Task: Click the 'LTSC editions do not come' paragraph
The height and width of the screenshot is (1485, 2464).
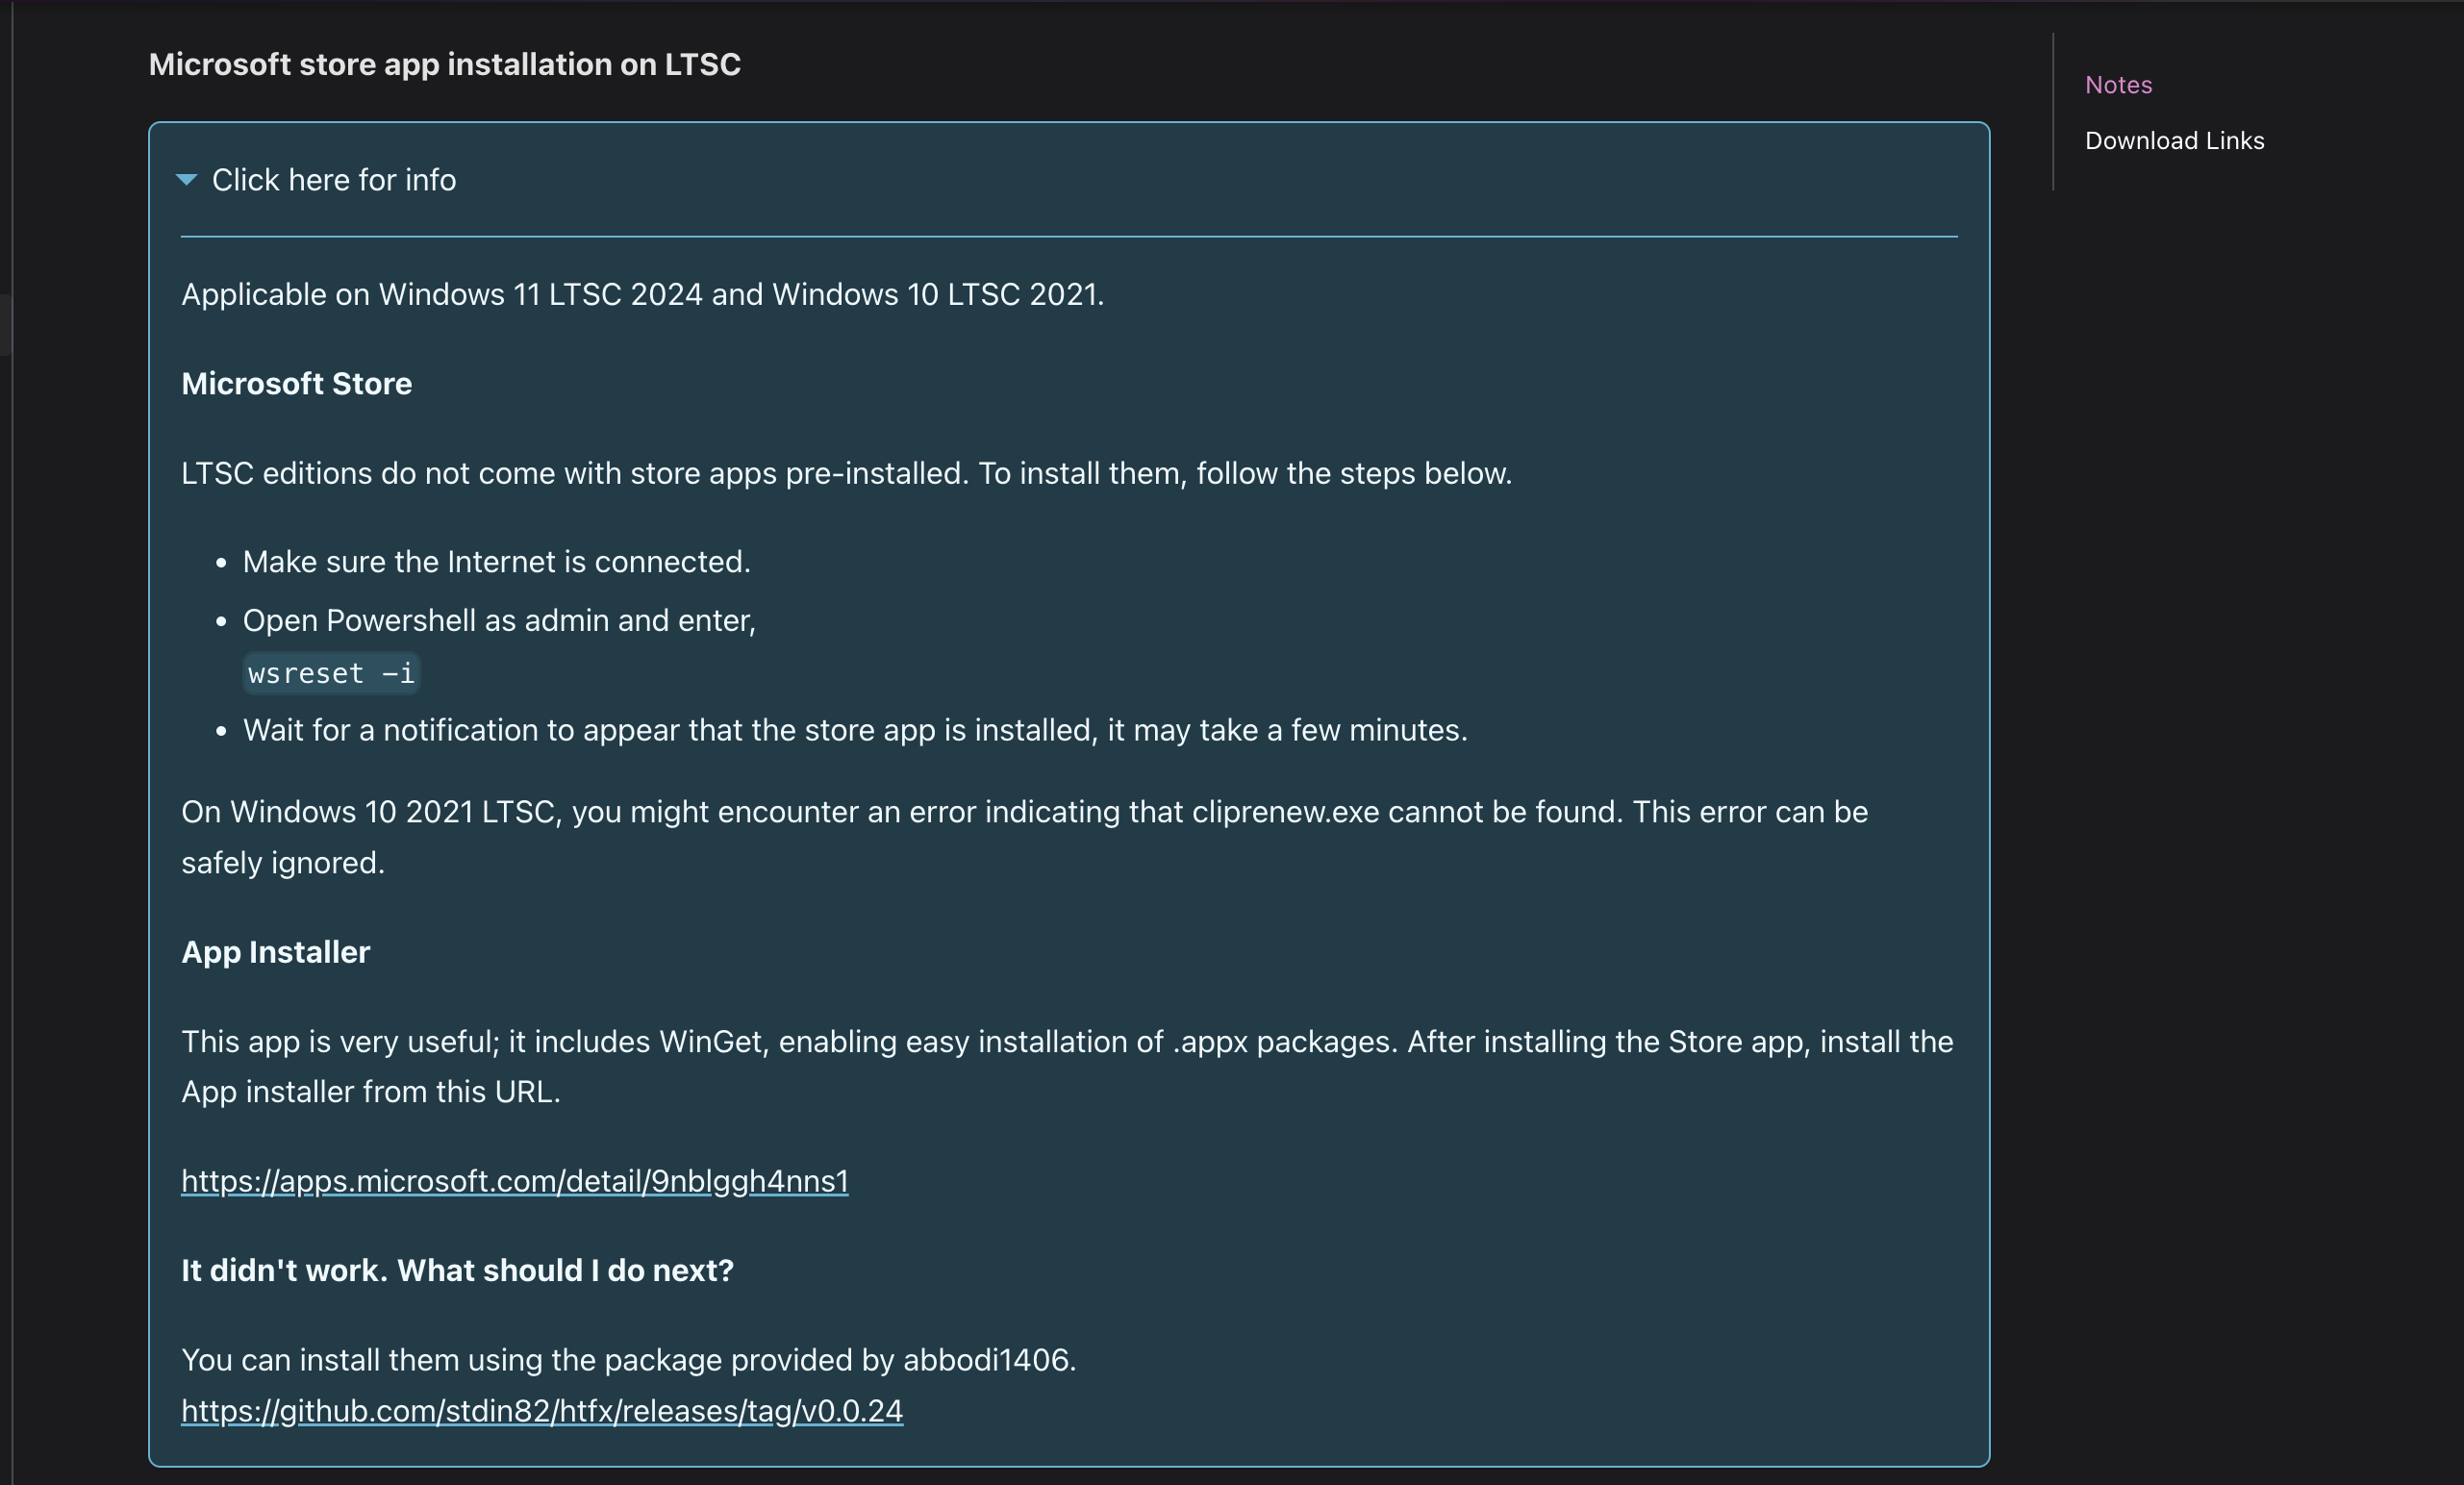Action: (846, 473)
